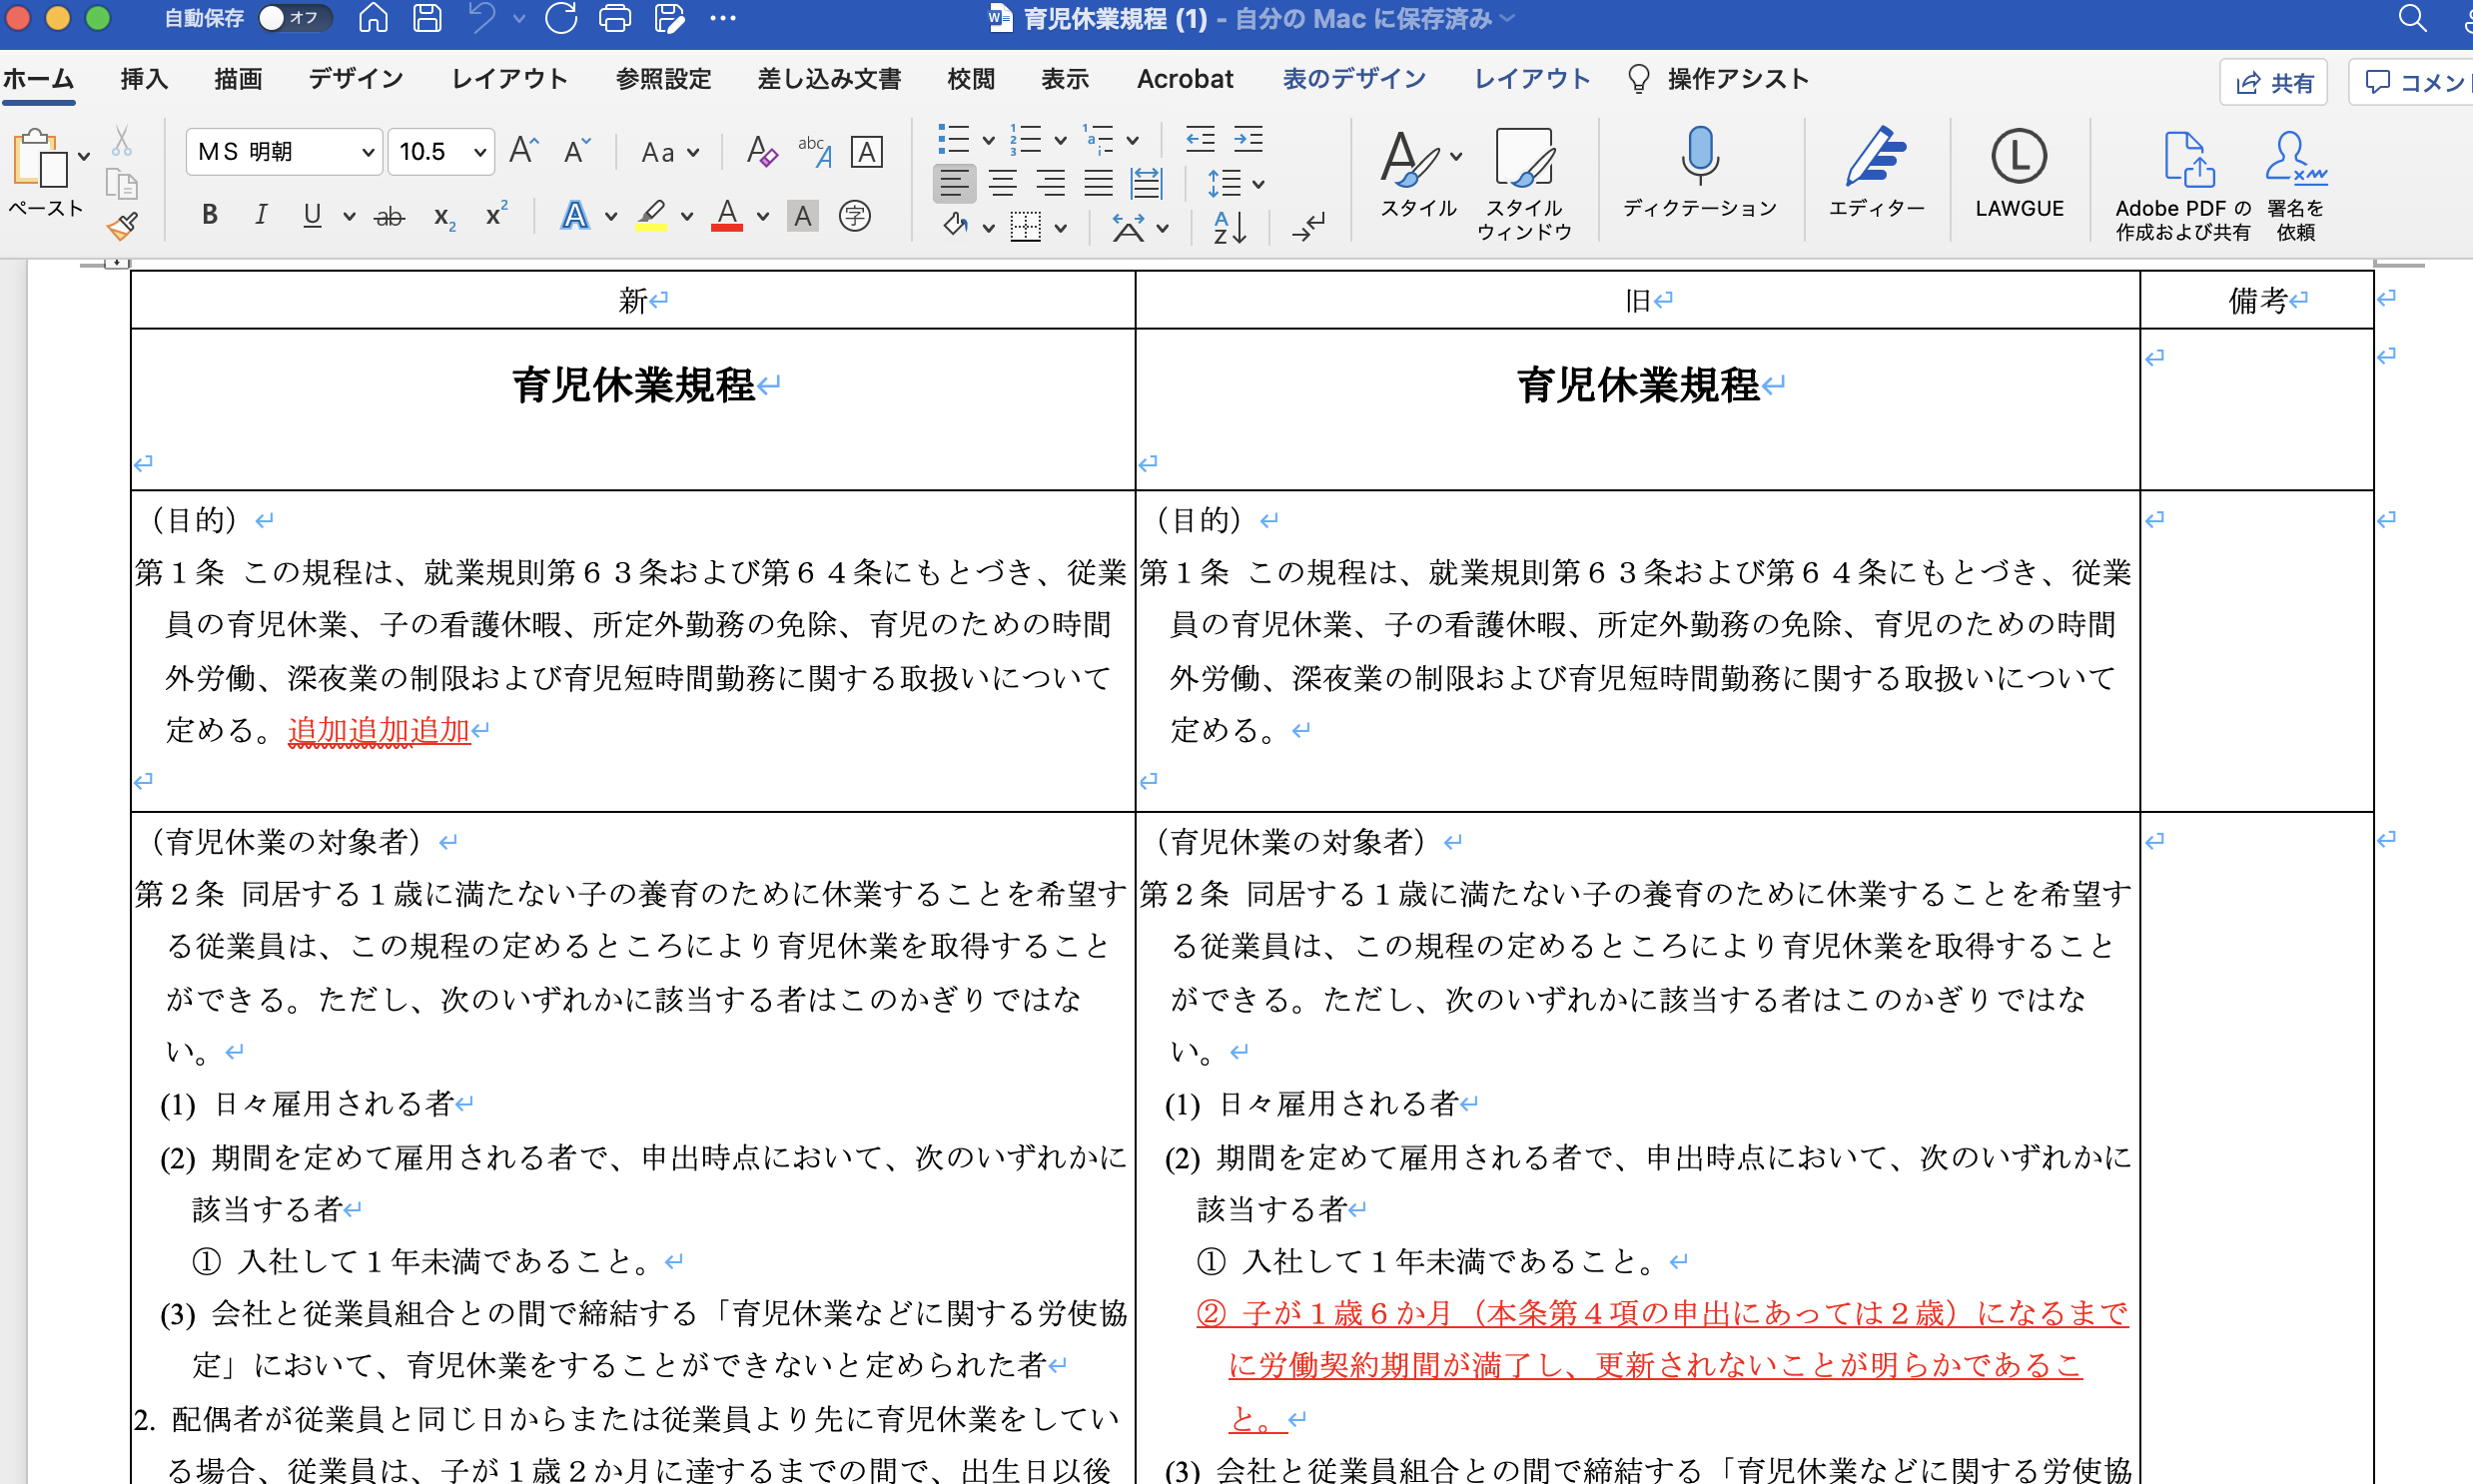The width and height of the screenshot is (2473, 1484).
Task: Click the print icon in title bar
Action: pyautogui.click(x=614, y=18)
